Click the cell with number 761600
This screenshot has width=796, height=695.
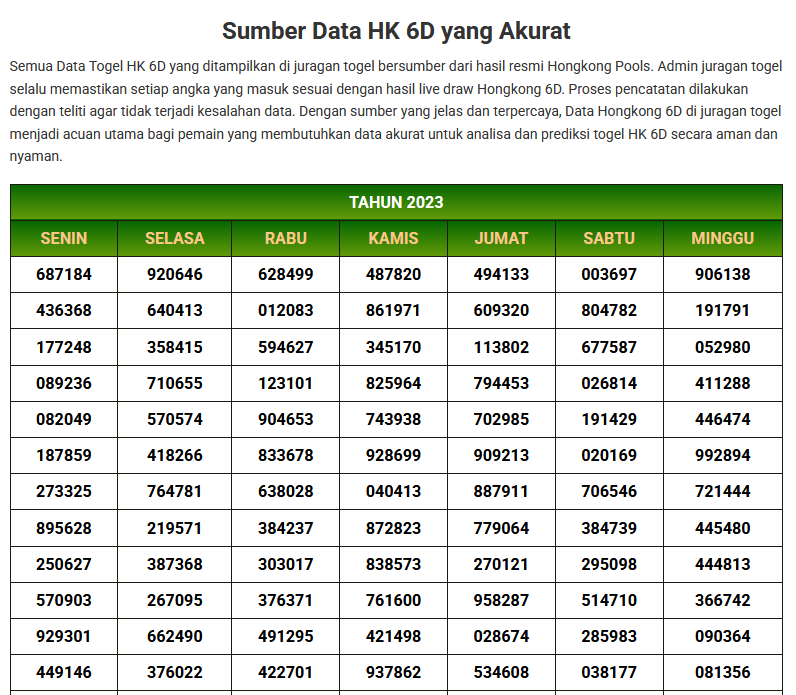pyautogui.click(x=393, y=600)
